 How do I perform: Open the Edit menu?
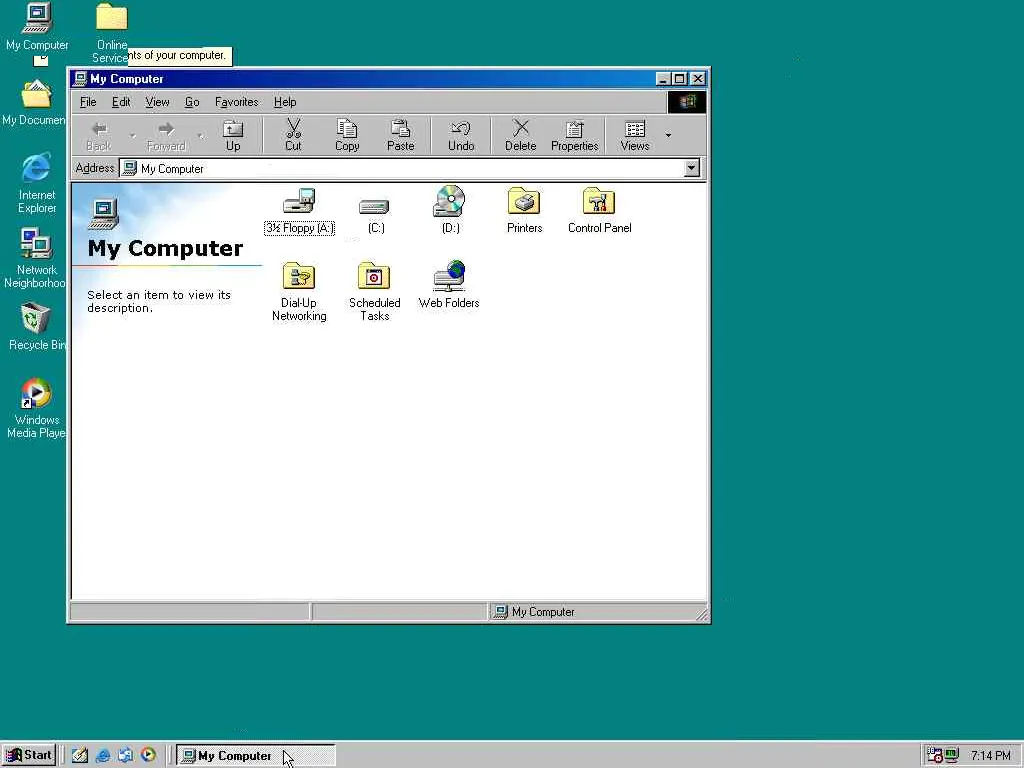tap(121, 102)
